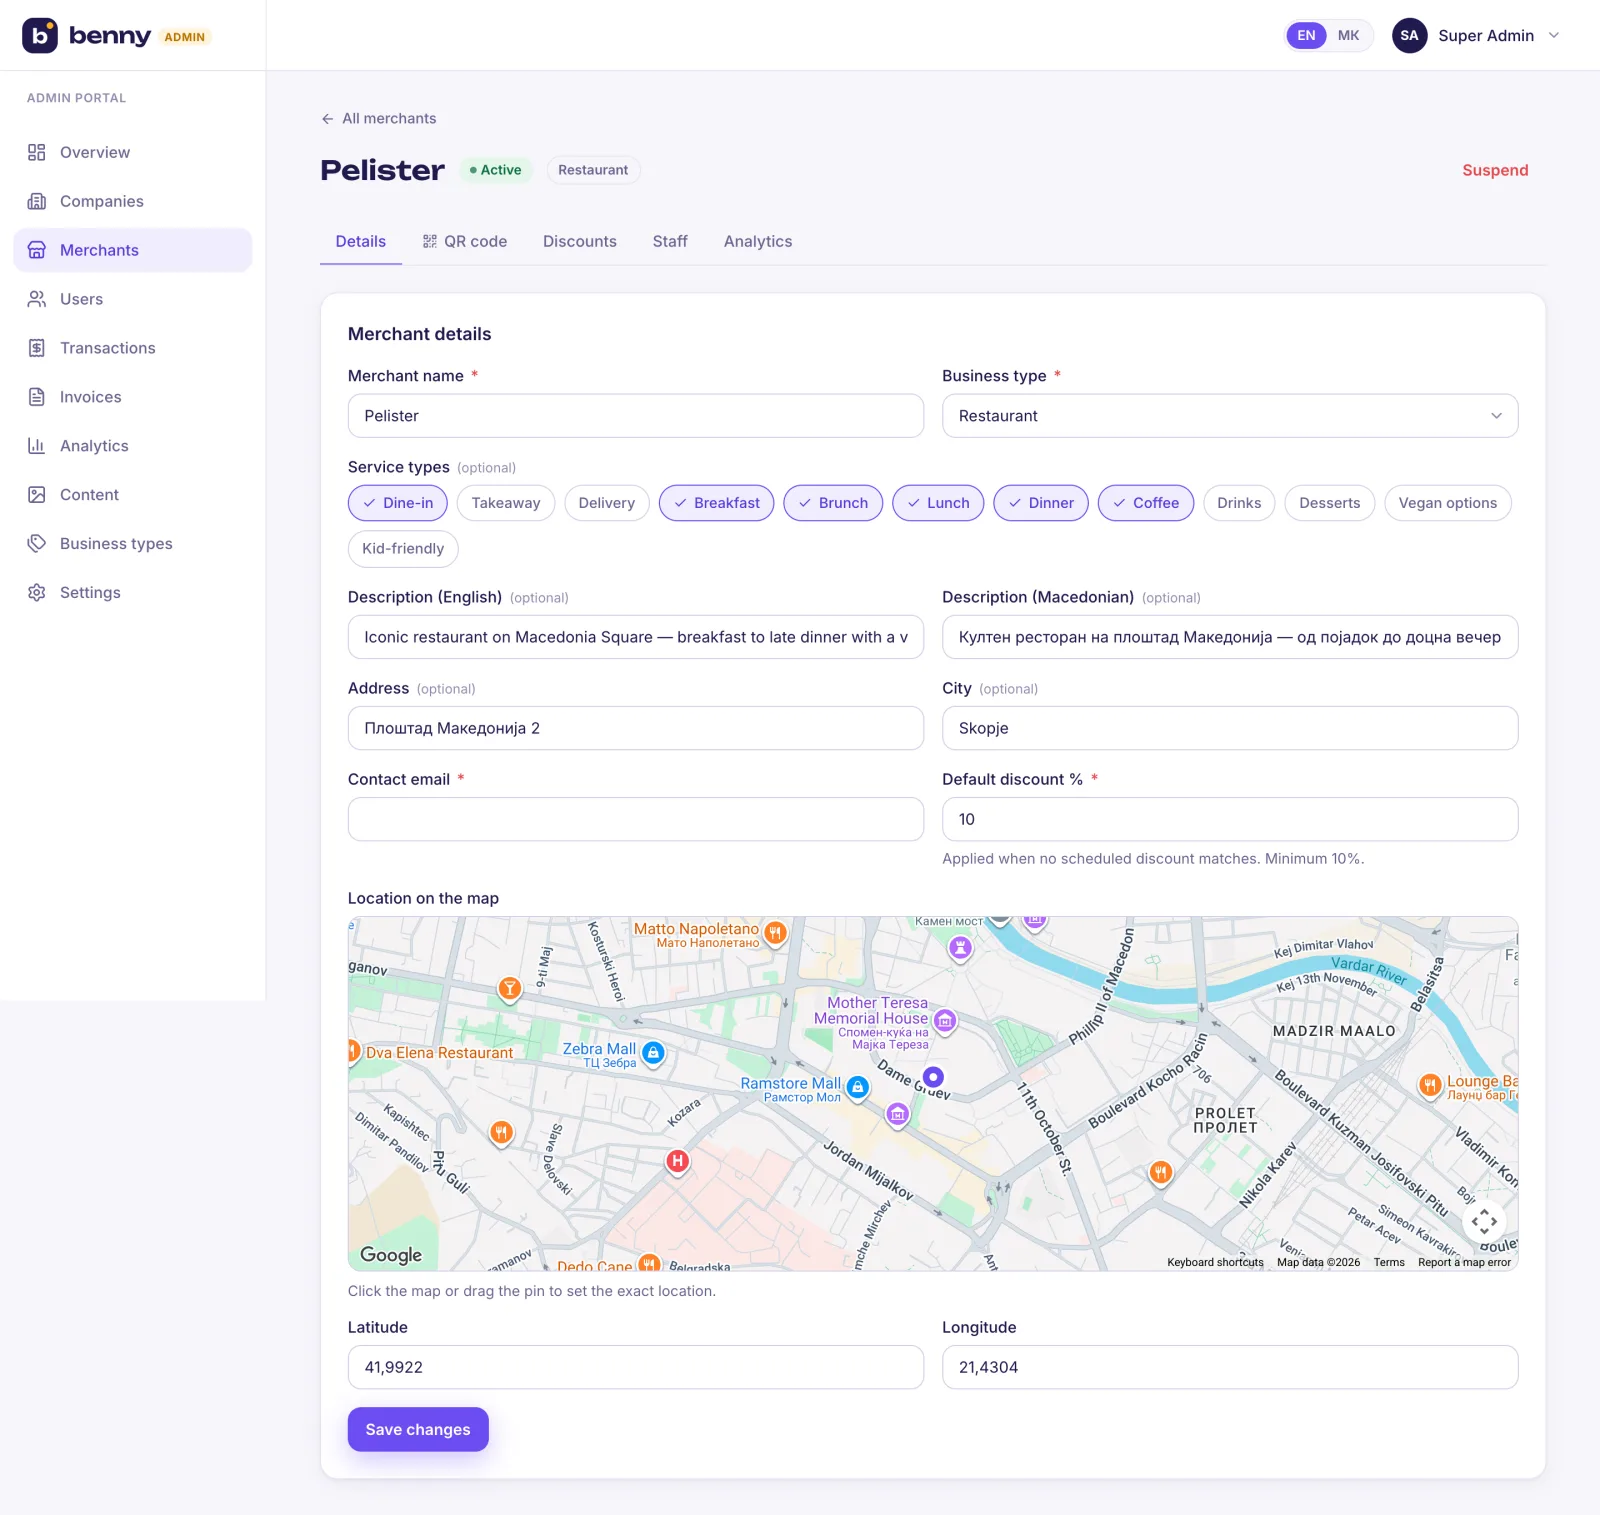Click the purple location pin on map

(933, 1077)
